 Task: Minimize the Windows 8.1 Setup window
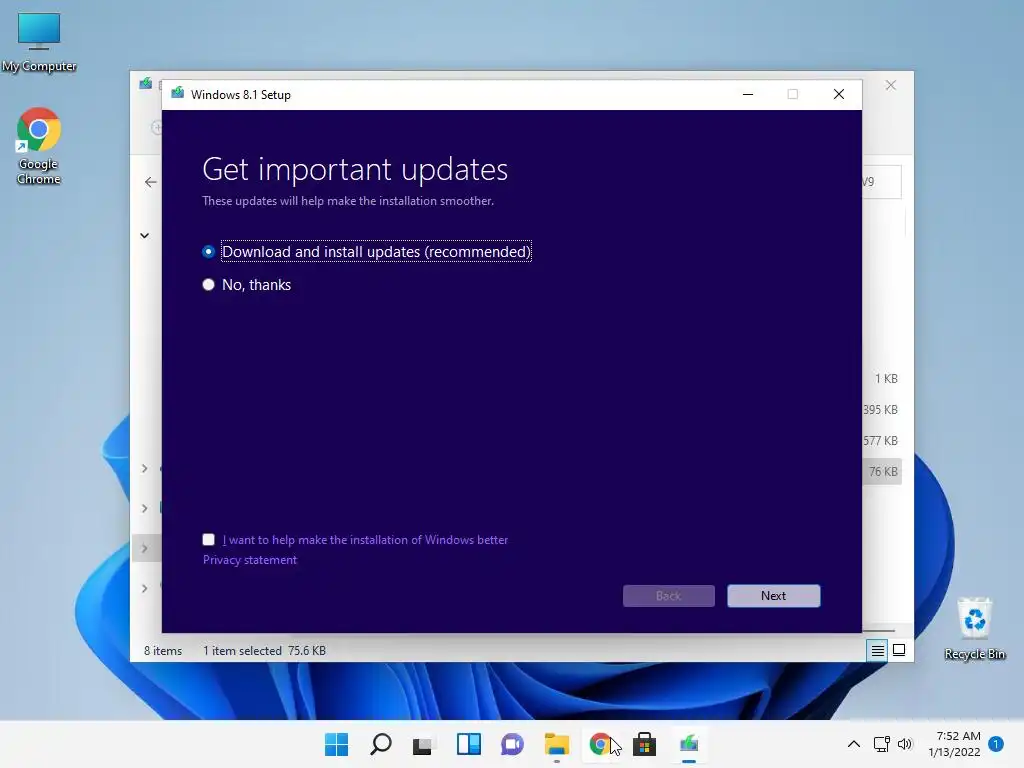coord(748,94)
